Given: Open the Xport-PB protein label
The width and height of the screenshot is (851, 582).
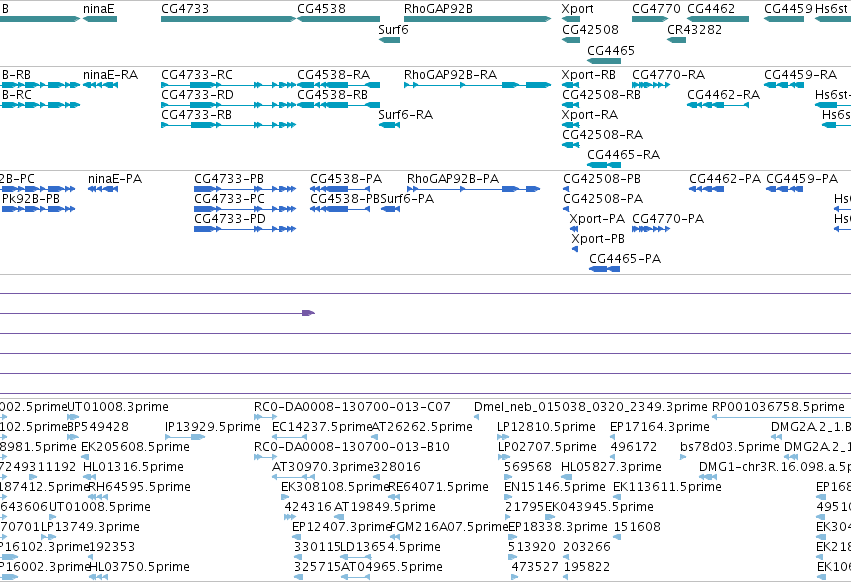Looking at the screenshot, I should pyautogui.click(x=598, y=239).
